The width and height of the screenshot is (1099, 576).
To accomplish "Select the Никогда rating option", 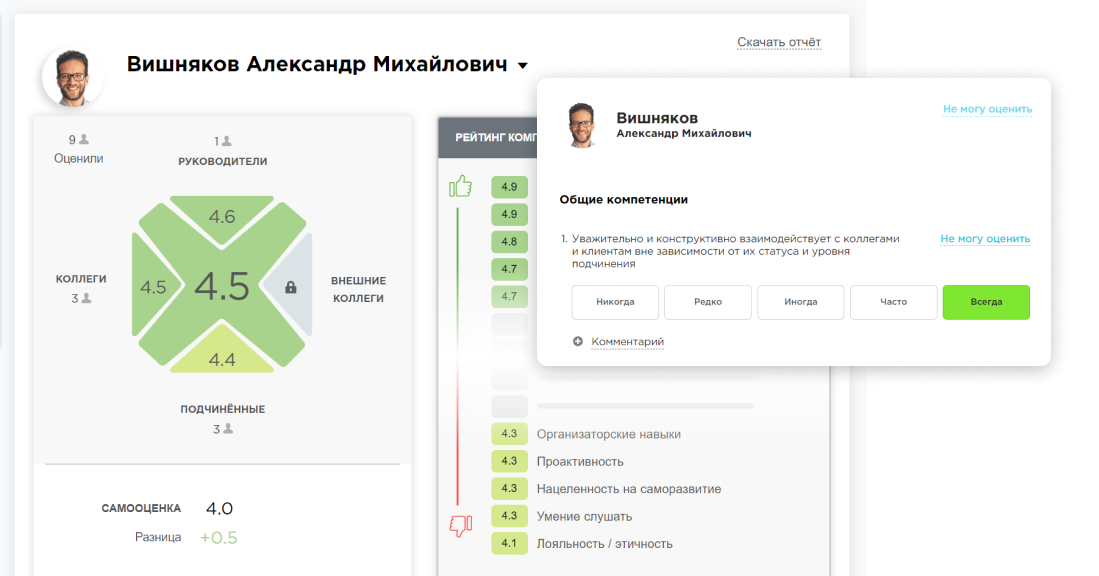I will (614, 301).
